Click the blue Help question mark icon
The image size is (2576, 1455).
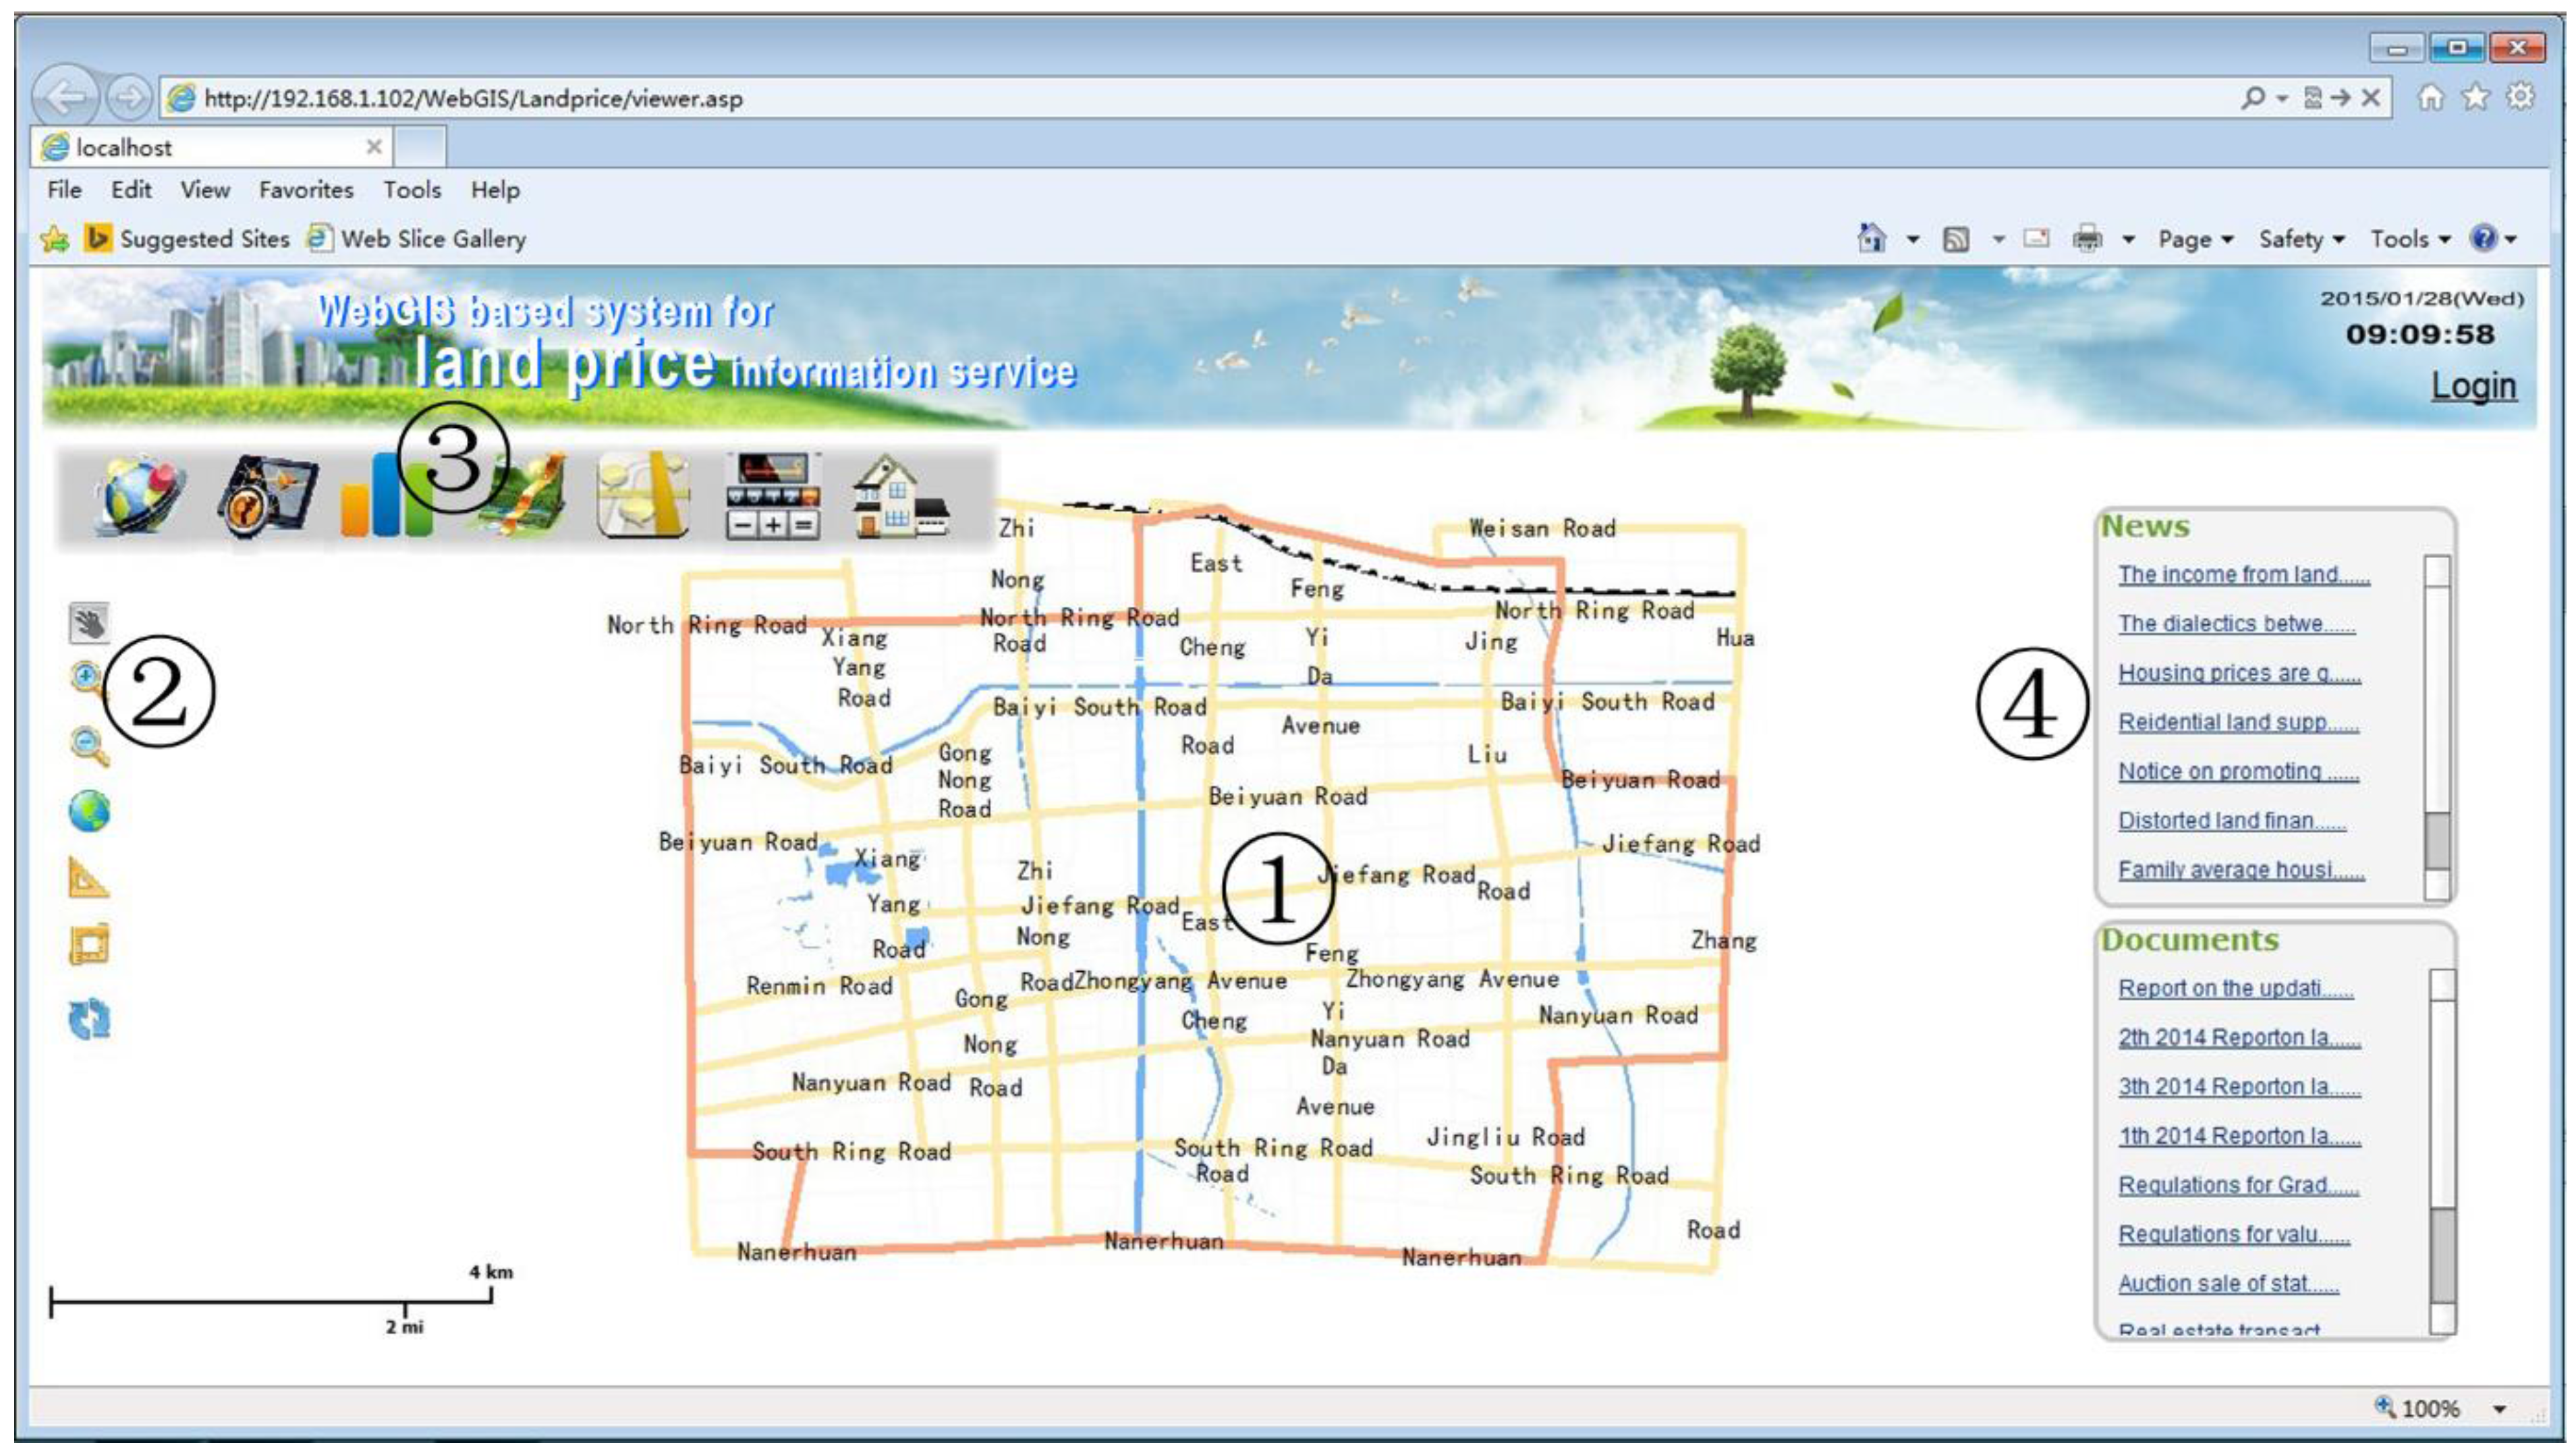point(2483,238)
